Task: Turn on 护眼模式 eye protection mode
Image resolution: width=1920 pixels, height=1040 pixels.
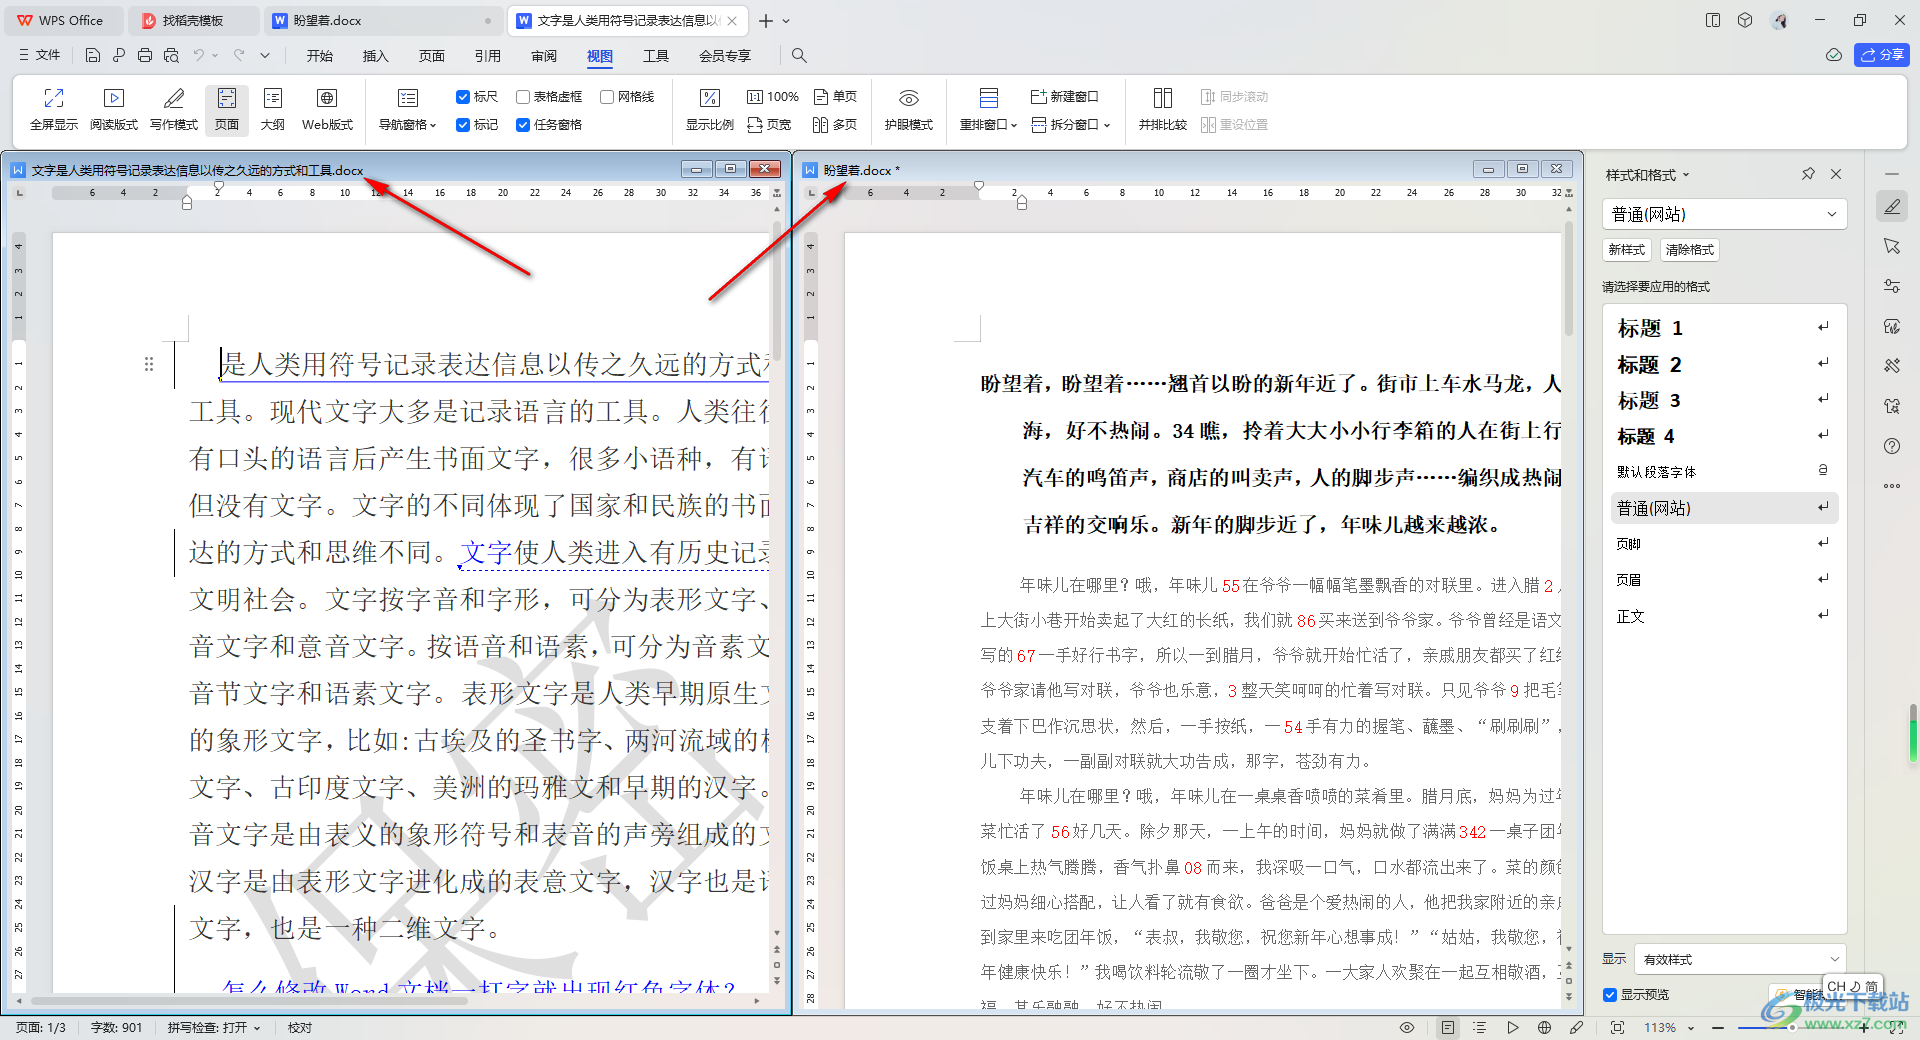Action: point(908,99)
